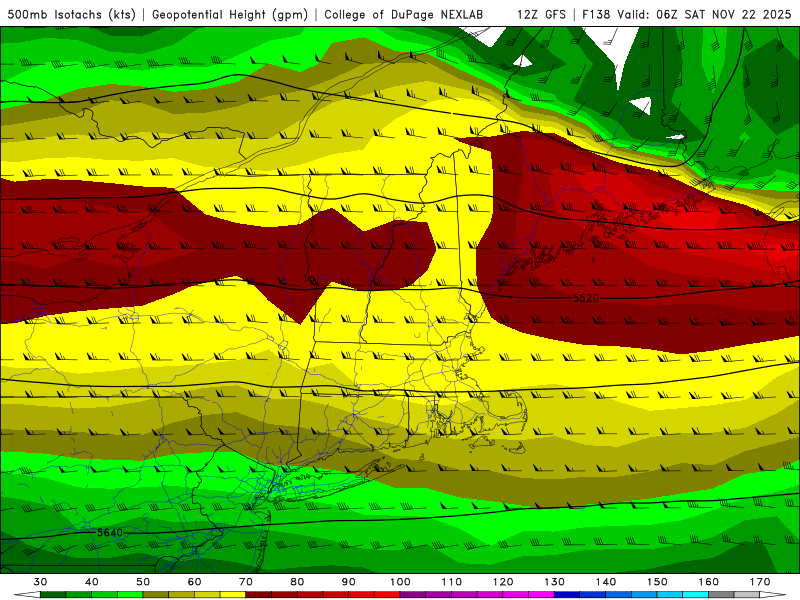Click the 130 value on the color scale
This screenshot has width=800, height=600.
[x=554, y=582]
